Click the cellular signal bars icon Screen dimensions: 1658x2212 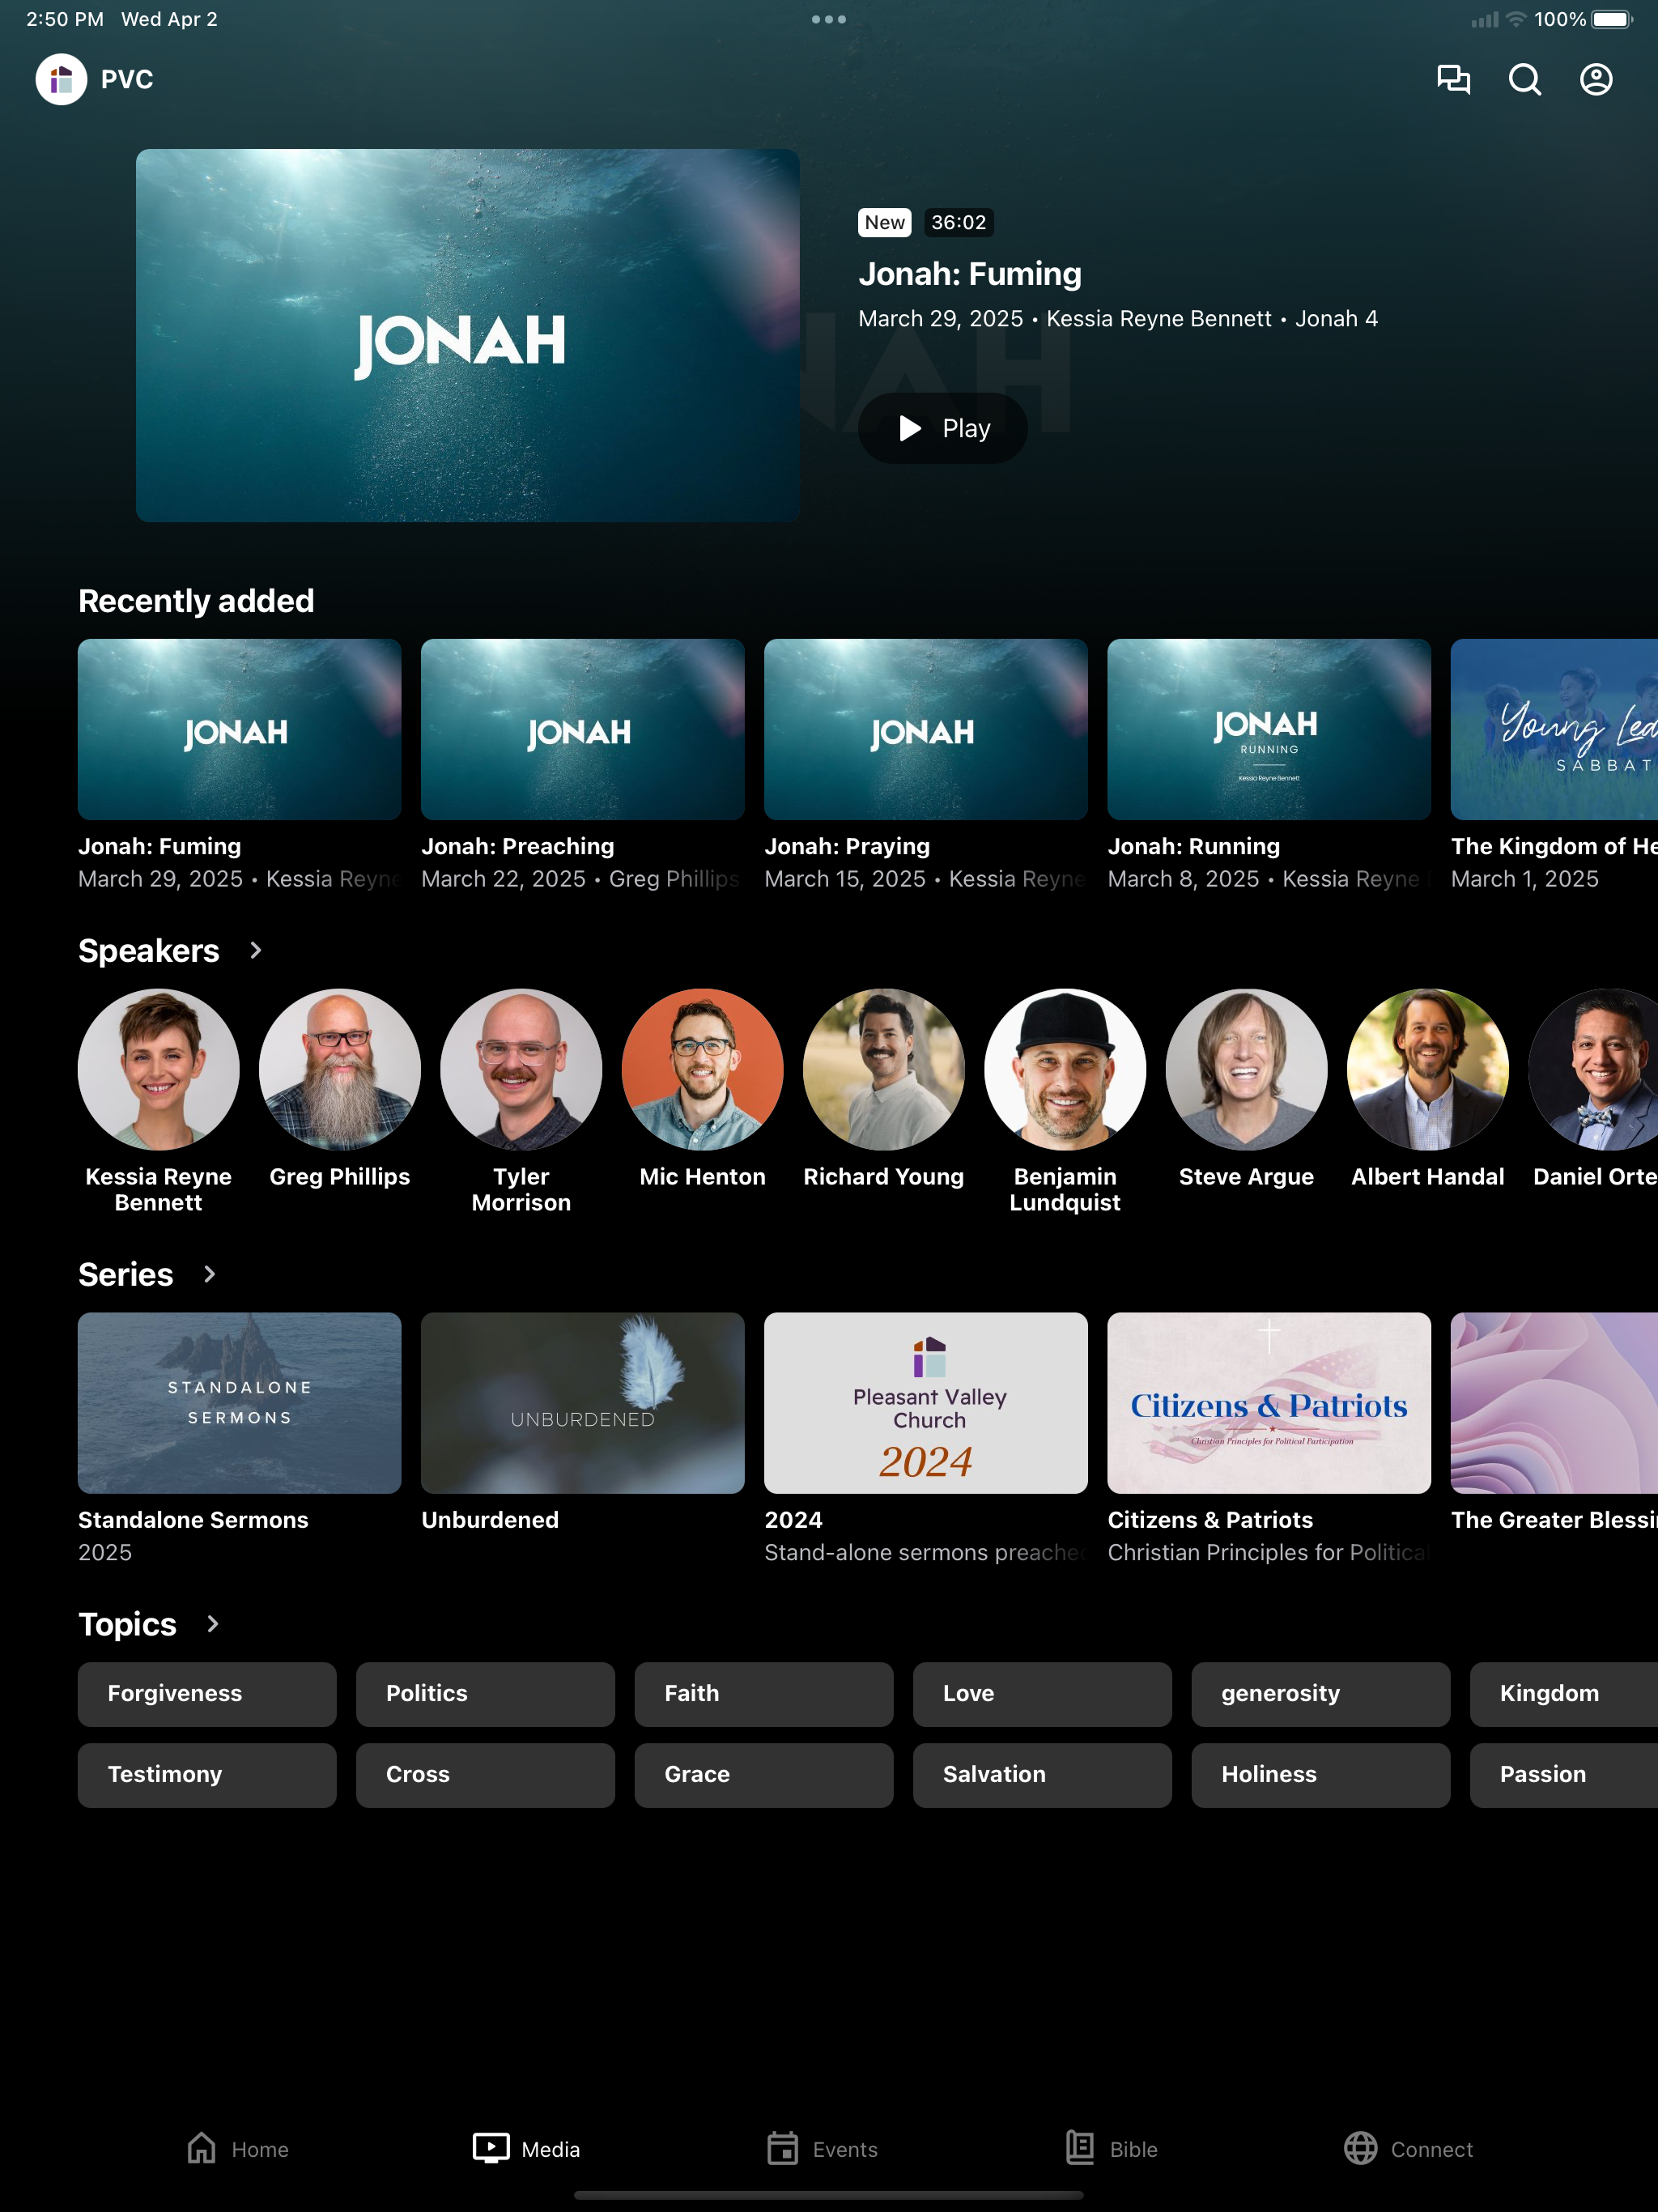(x=1485, y=19)
